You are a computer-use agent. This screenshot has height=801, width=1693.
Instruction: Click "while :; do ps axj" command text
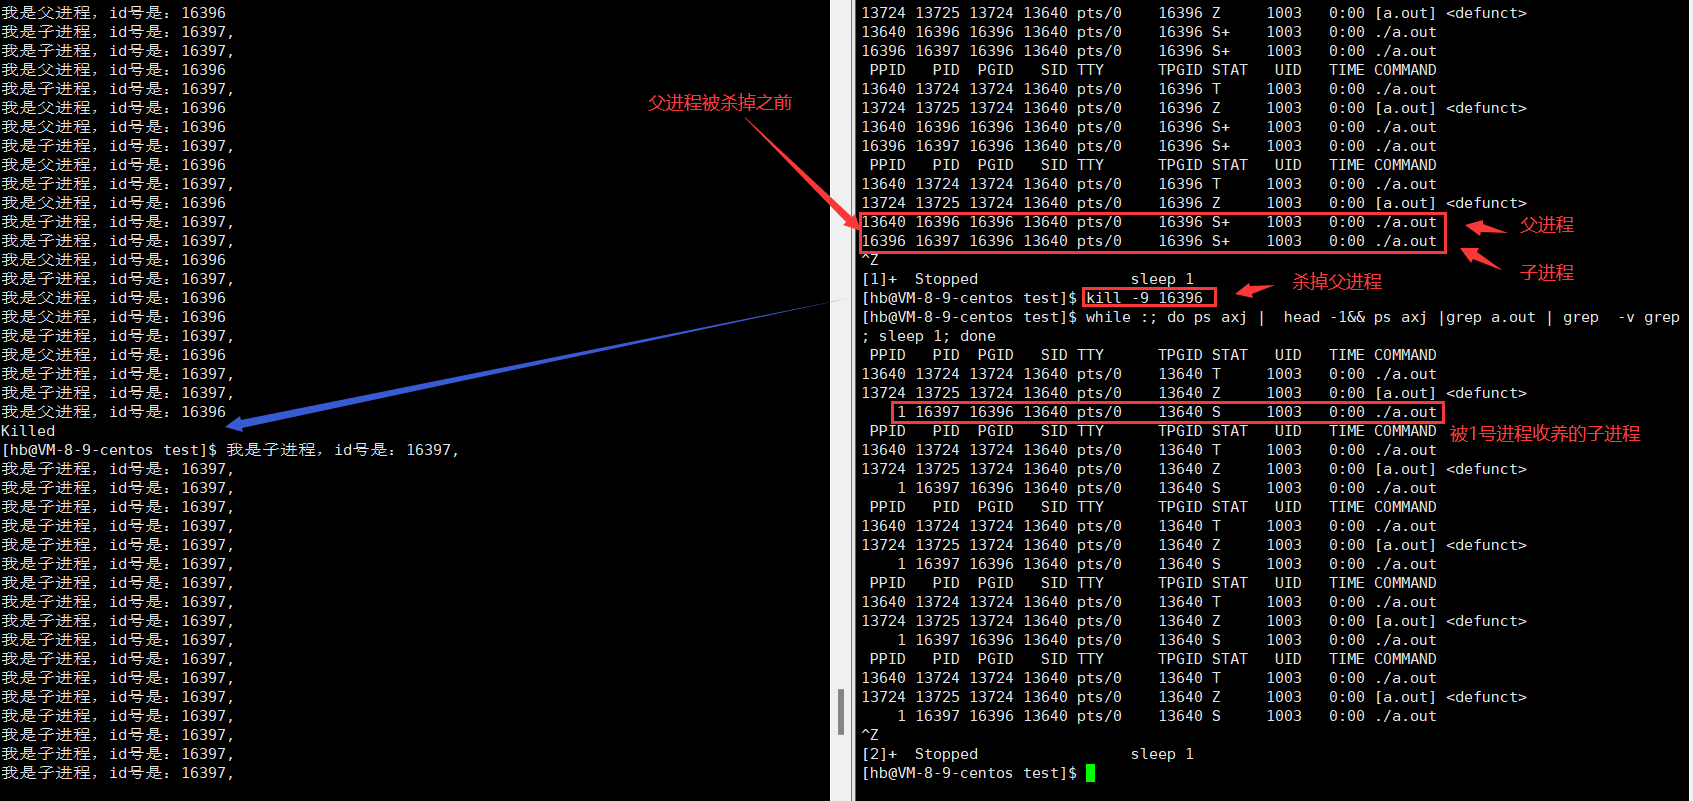coord(1166,317)
